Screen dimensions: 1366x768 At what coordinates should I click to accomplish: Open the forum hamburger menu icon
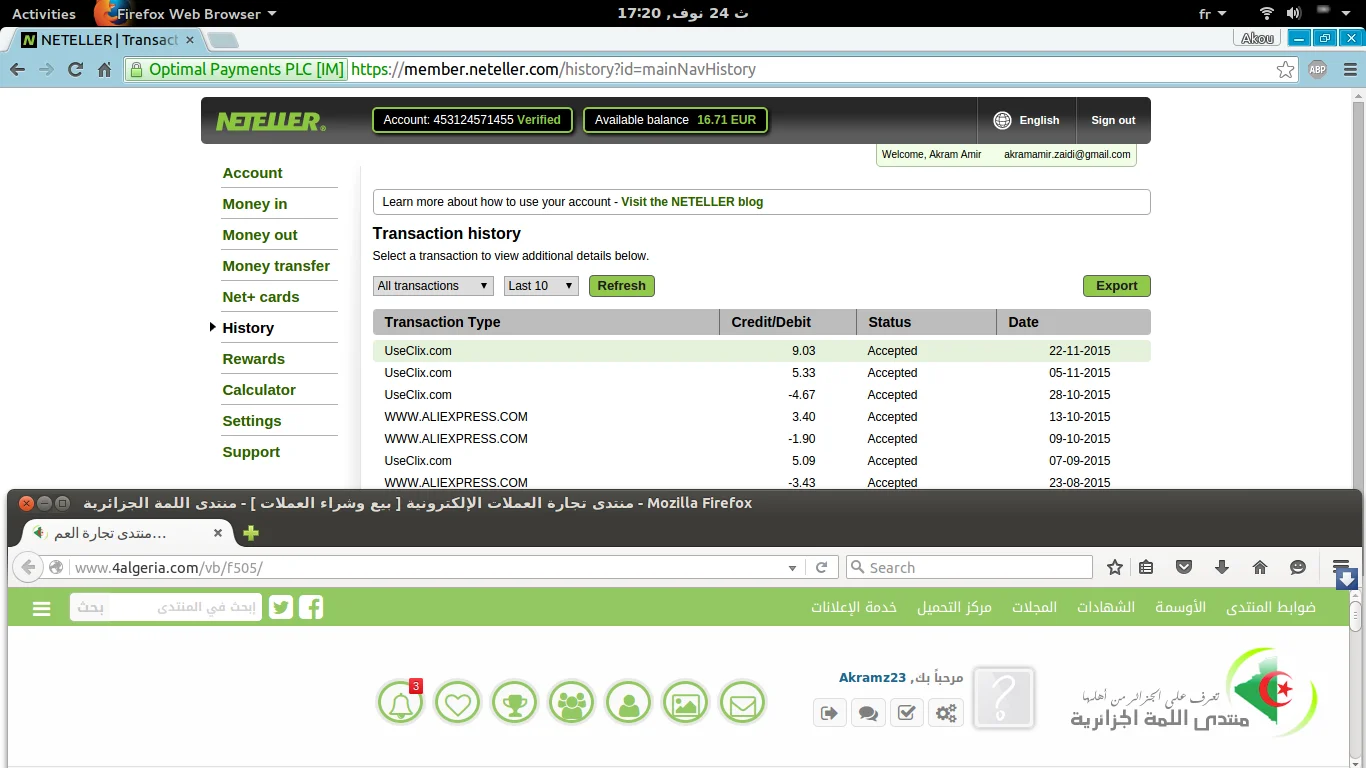click(41, 608)
